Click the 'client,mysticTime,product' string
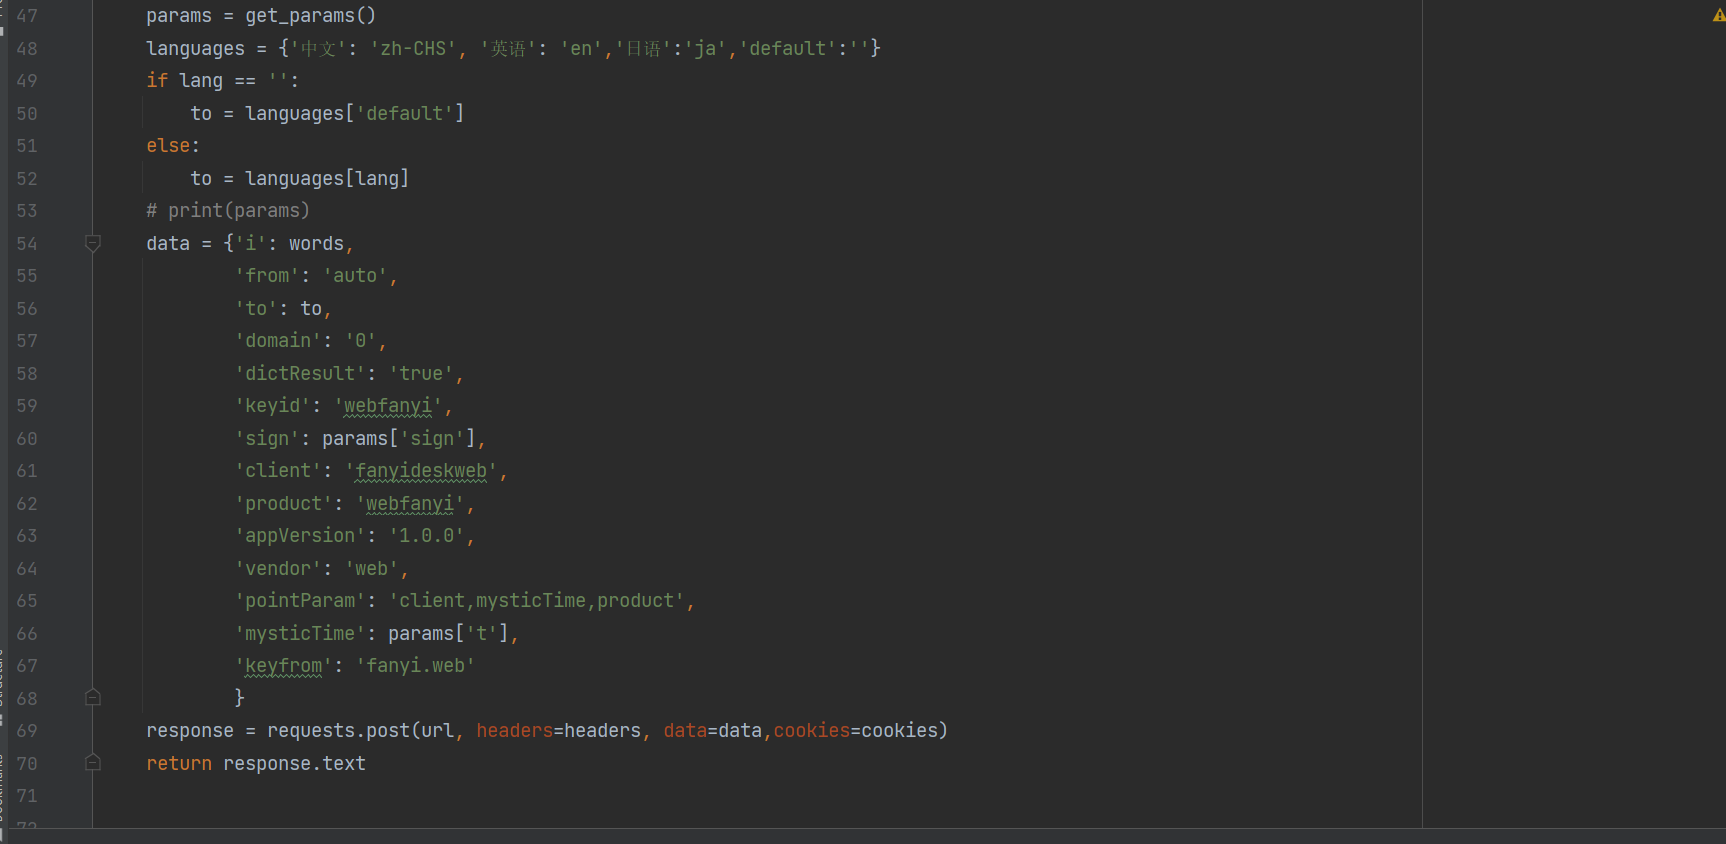Viewport: 1726px width, 844px height. pos(537,601)
